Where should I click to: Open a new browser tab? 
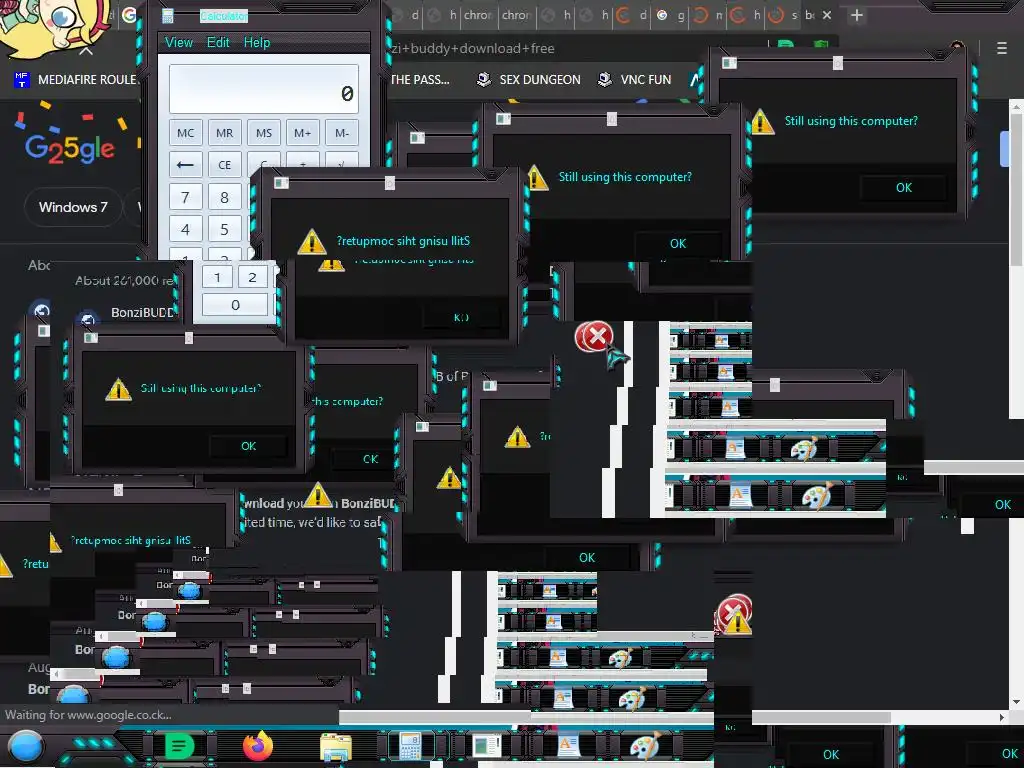857,15
